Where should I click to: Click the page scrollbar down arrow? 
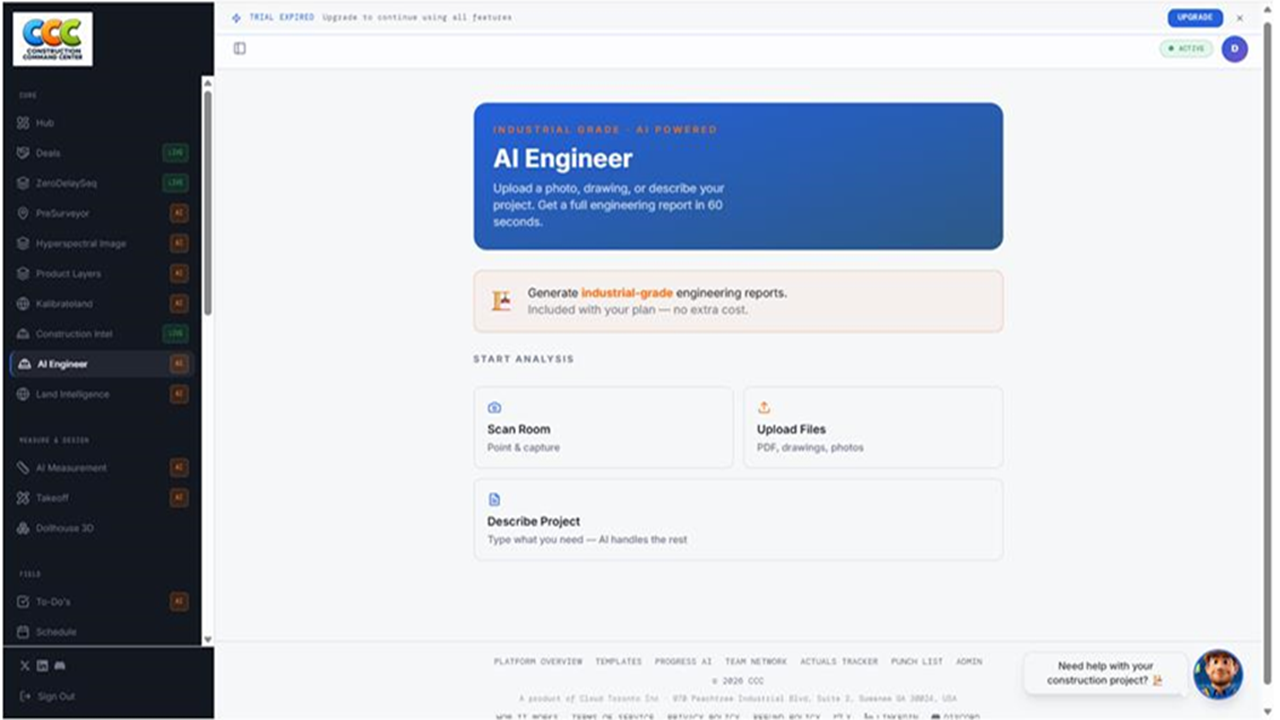(1268, 712)
